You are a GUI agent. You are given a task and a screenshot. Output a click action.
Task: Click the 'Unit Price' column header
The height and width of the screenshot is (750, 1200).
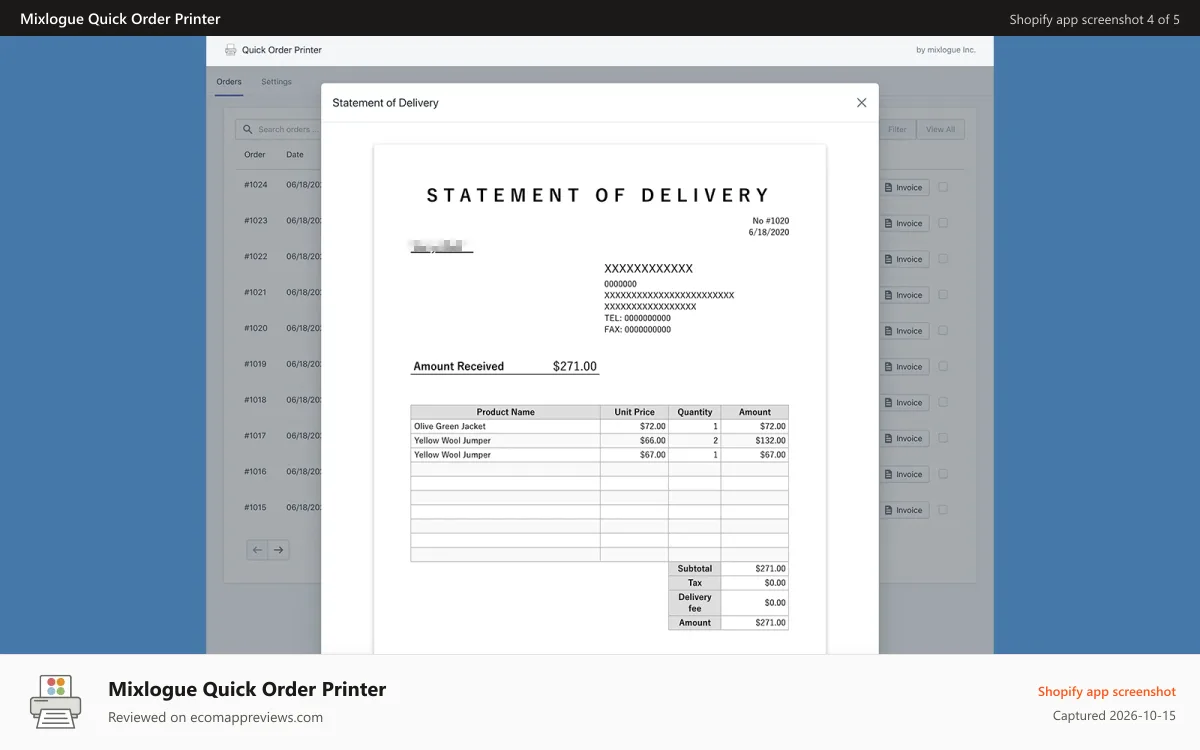click(634, 412)
